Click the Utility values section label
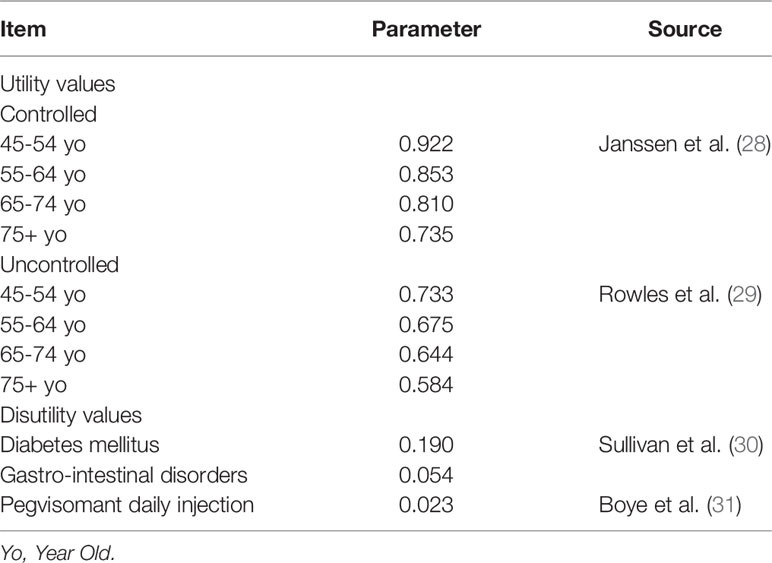The height and width of the screenshot is (563, 772). pyautogui.click(x=58, y=84)
